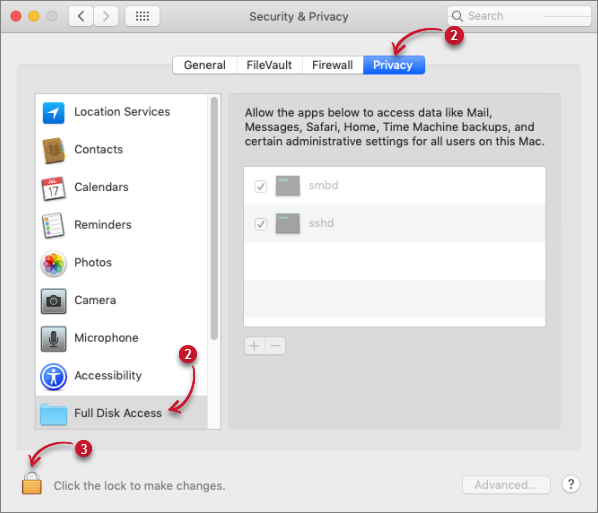Click the Contacts book icon
Screen dimensions: 598x513
pyautogui.click(x=53, y=150)
